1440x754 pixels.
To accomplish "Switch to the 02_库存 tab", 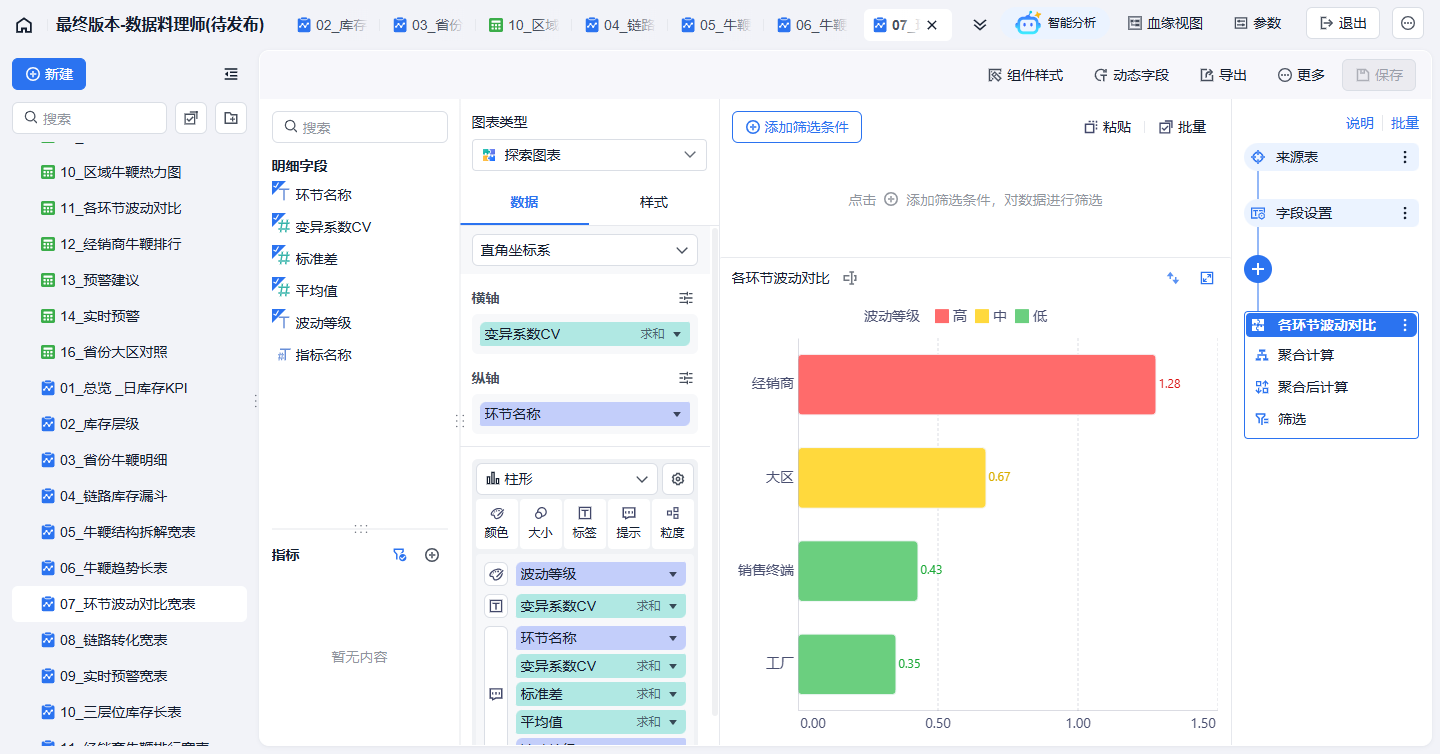I will (x=330, y=25).
